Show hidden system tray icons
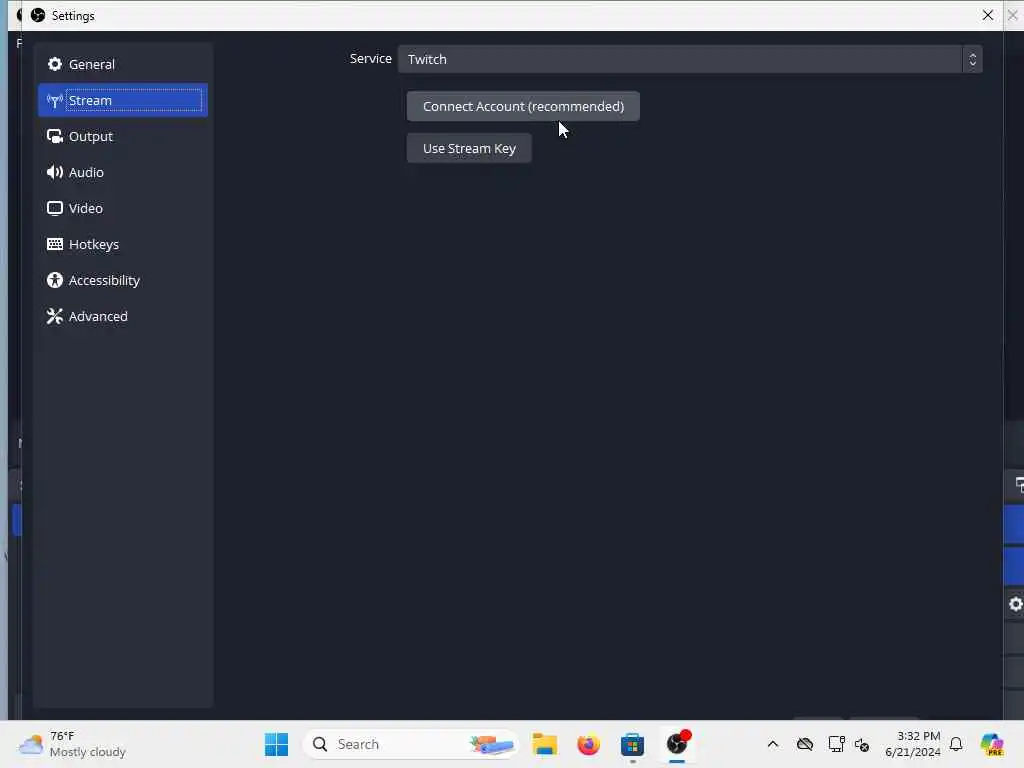The image size is (1024, 768). (x=773, y=744)
